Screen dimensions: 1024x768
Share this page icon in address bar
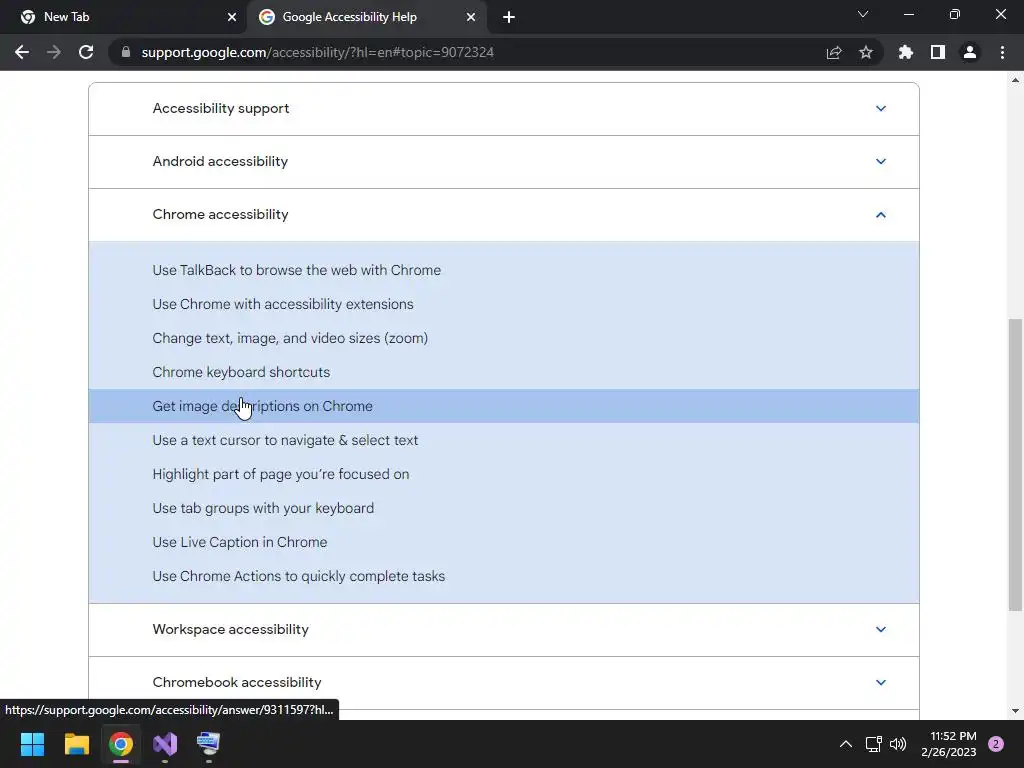pos(834,52)
